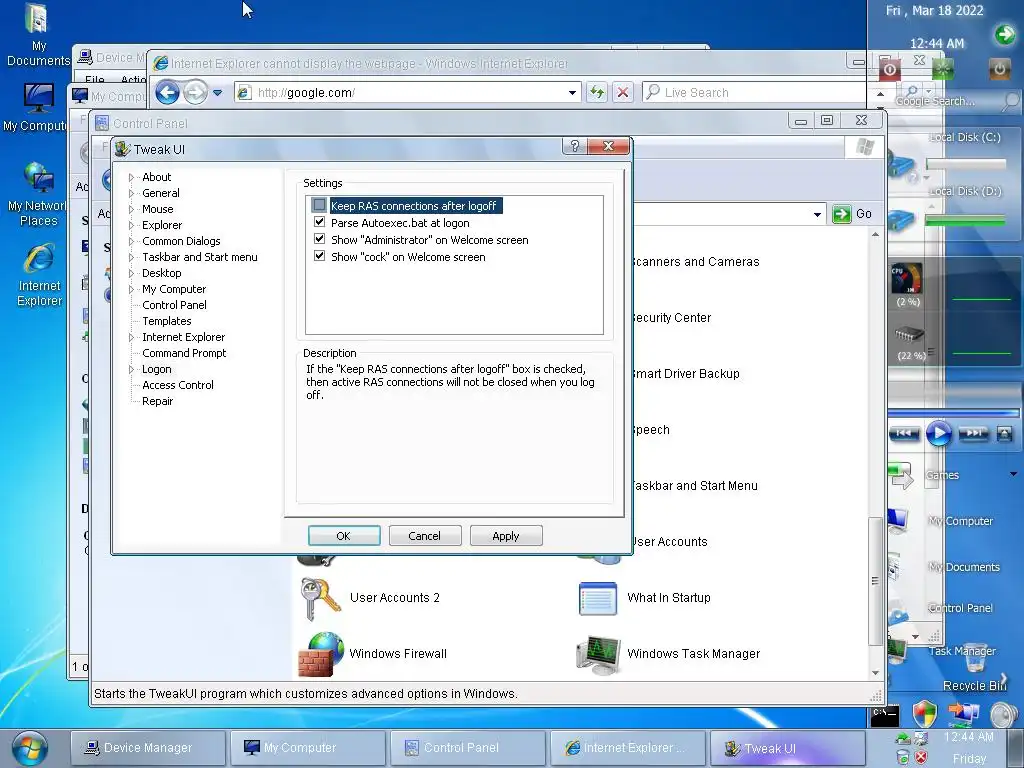Select Access Control in Tweak UI tree
The height and width of the screenshot is (768, 1024).
[178, 385]
